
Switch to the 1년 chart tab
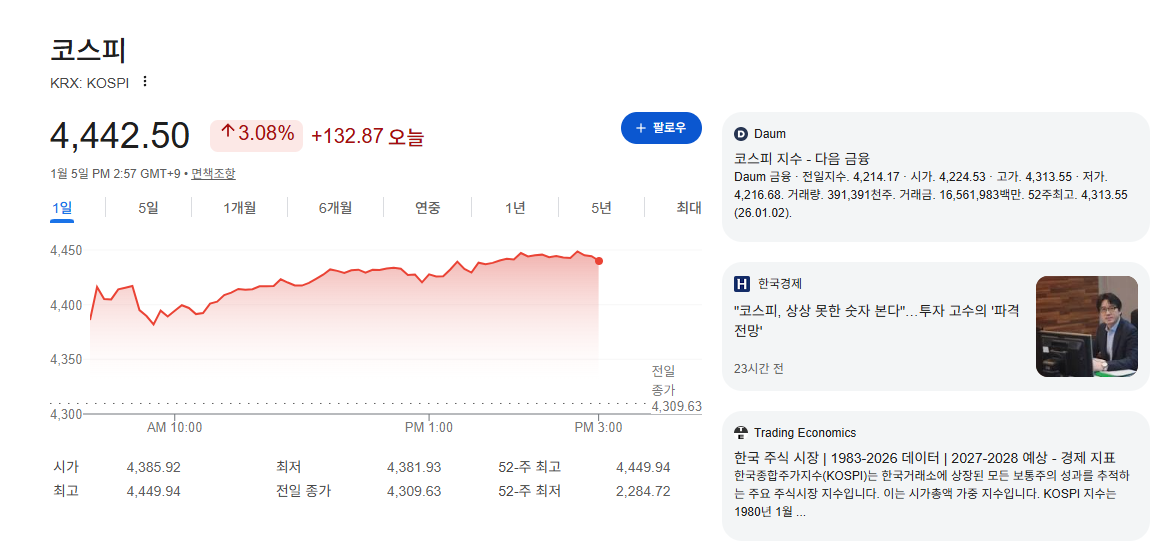[x=515, y=208]
